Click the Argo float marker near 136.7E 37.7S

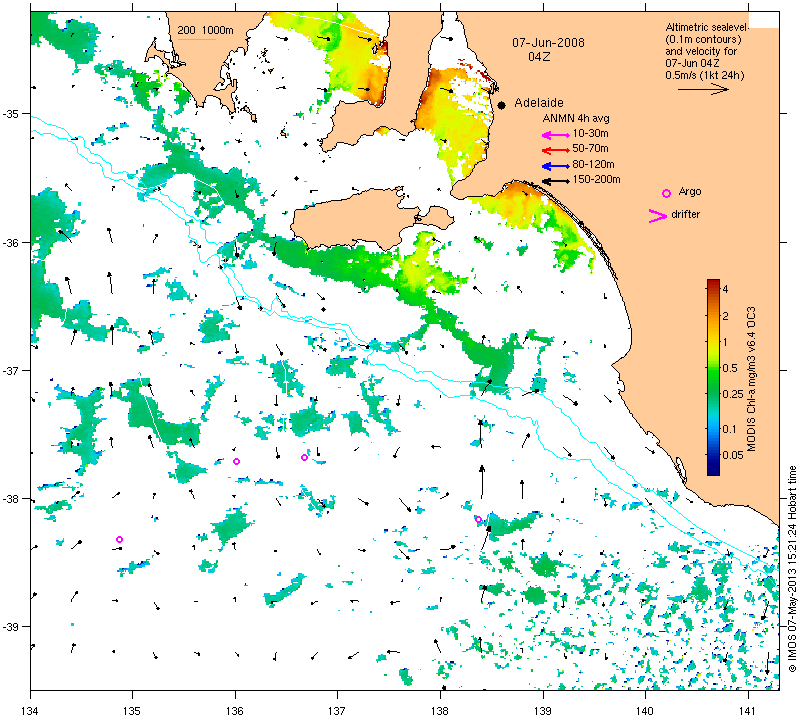click(304, 457)
